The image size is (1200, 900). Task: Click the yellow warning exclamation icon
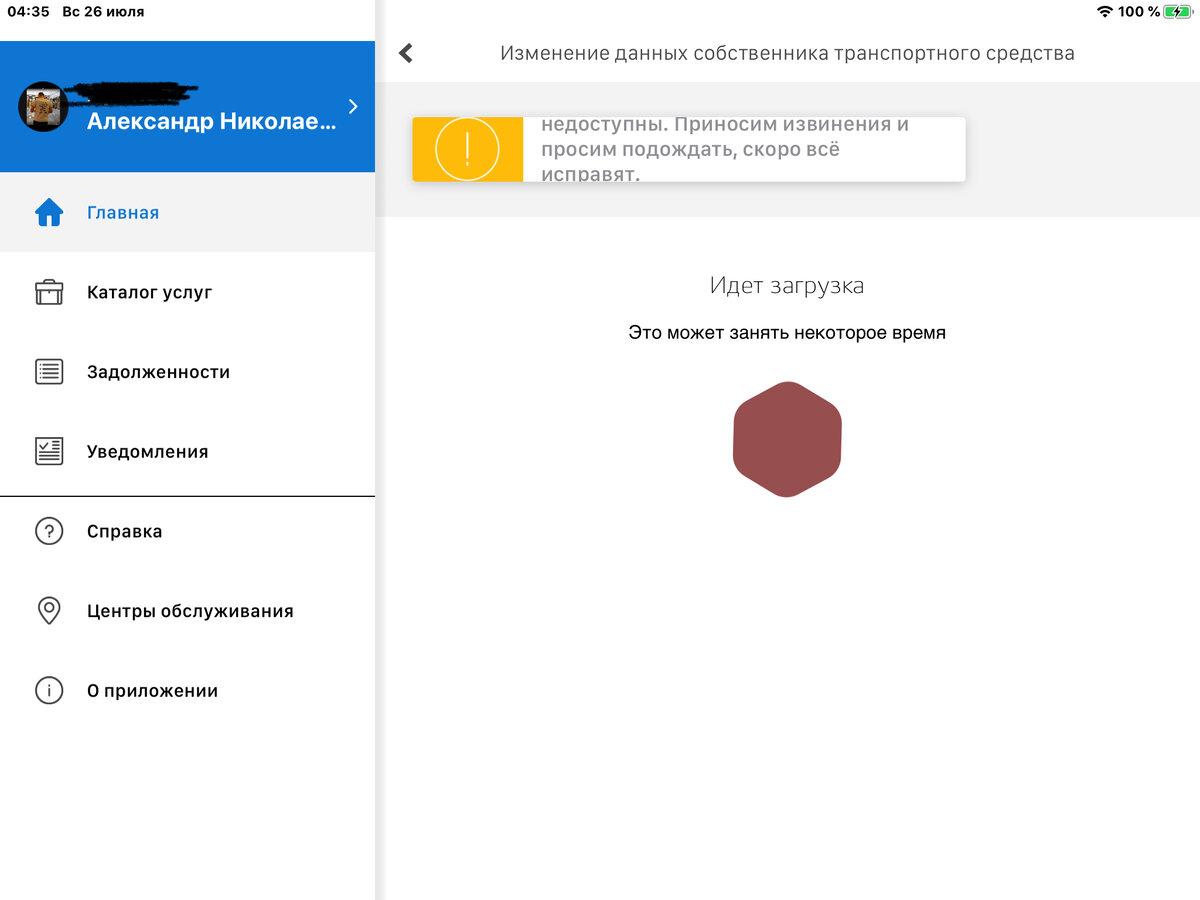point(466,149)
